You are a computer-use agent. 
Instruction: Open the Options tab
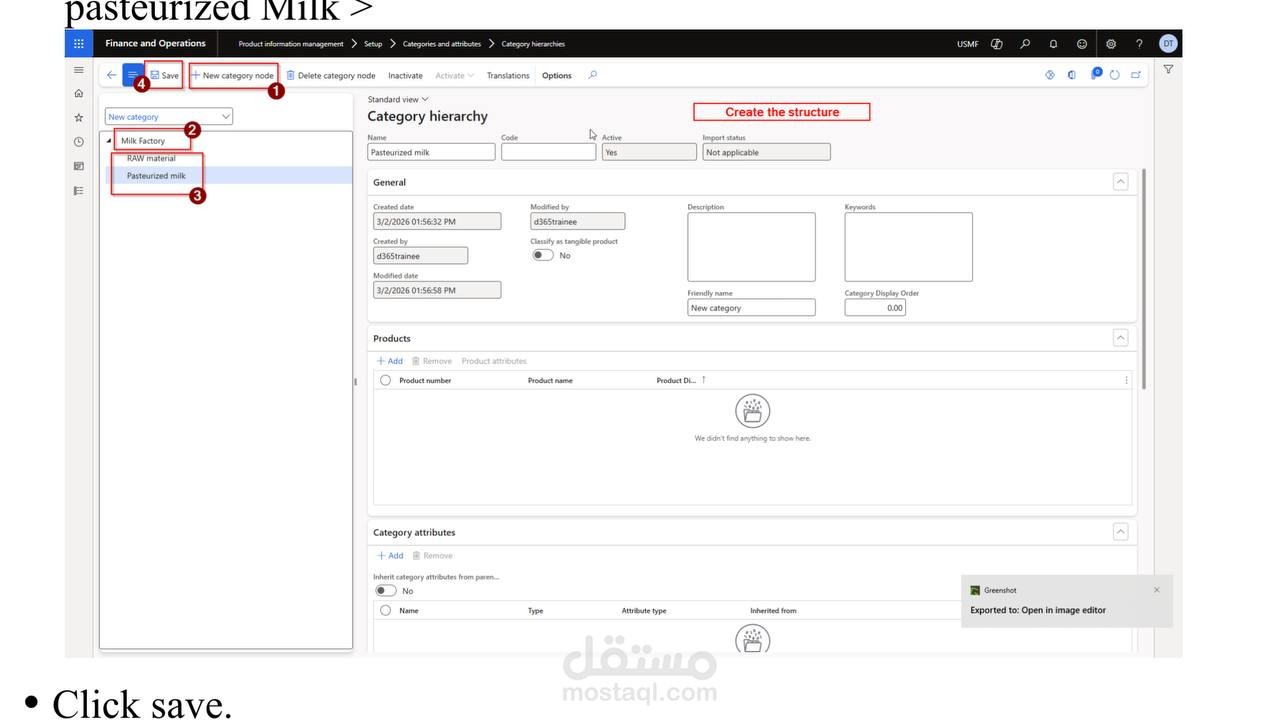[x=557, y=75]
